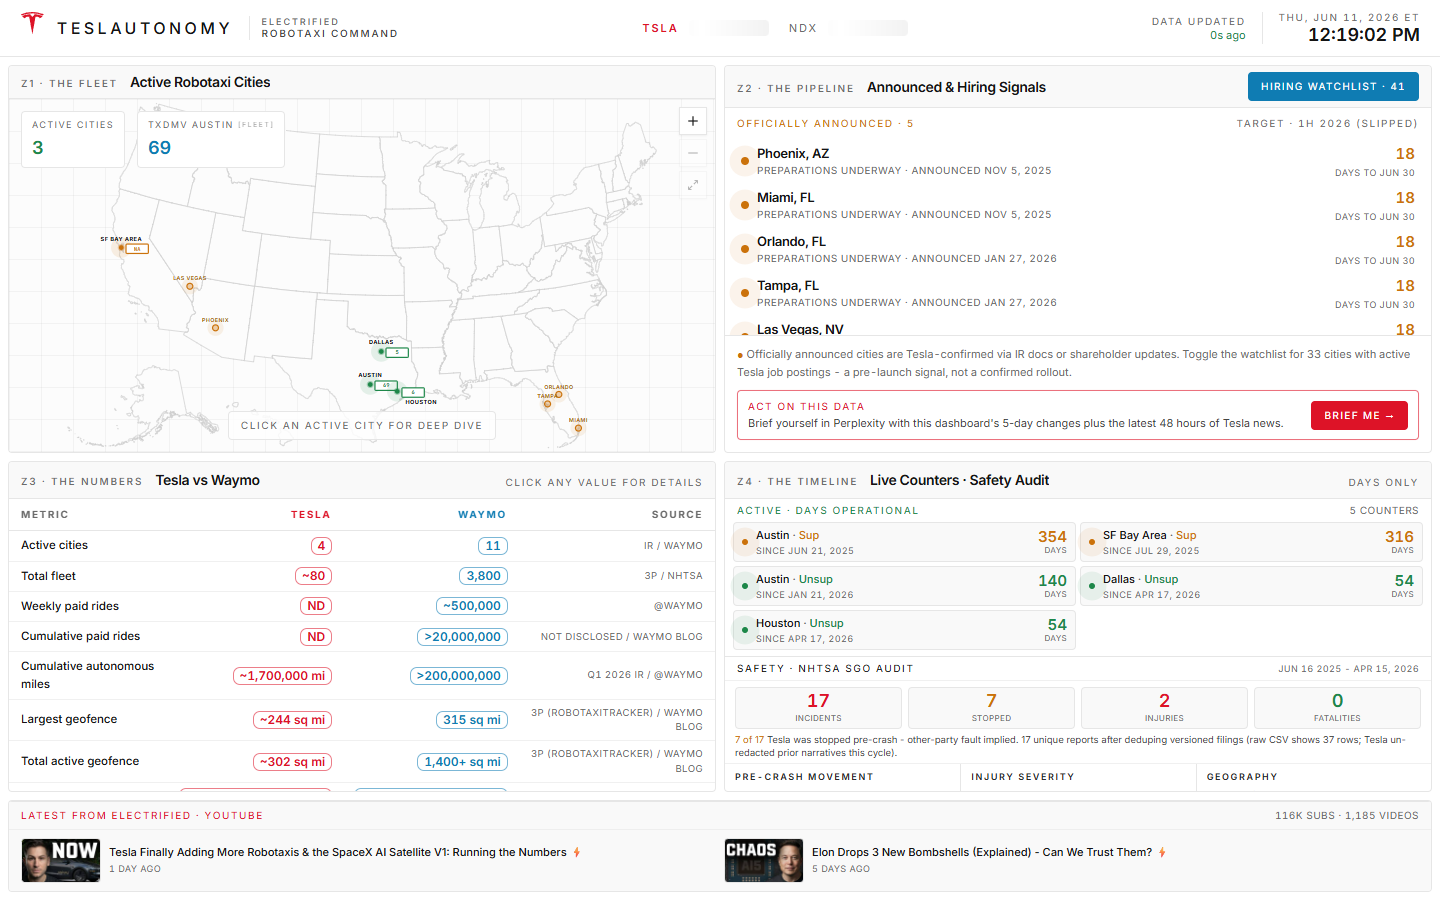Click the CHAOS video thumbnail
Screen dimensions: 1440x900
764,860
